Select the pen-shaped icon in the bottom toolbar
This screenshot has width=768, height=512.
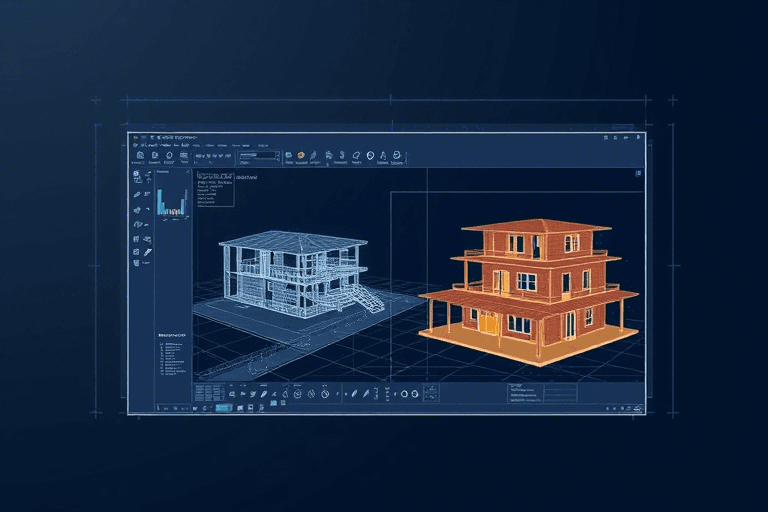(x=263, y=394)
